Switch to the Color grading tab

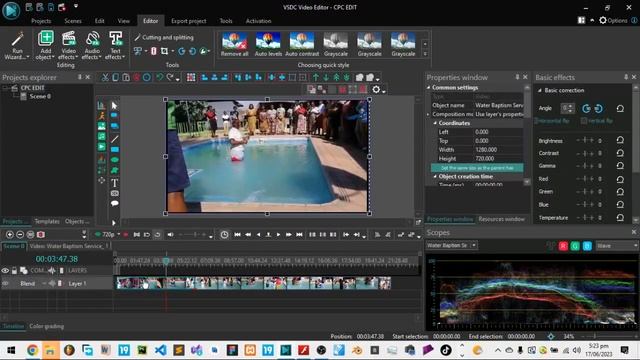coord(47,326)
